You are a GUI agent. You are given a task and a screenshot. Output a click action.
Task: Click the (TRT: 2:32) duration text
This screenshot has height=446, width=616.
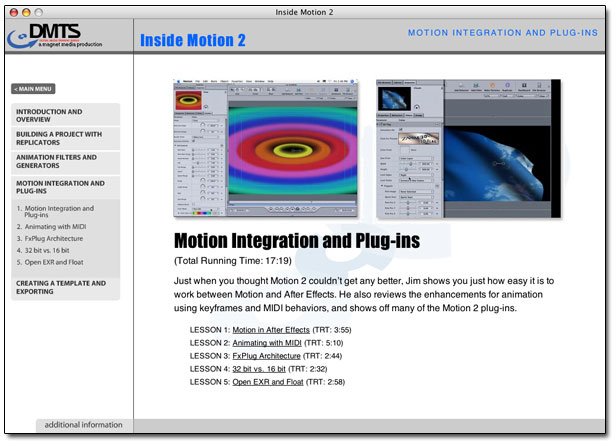click(308, 369)
